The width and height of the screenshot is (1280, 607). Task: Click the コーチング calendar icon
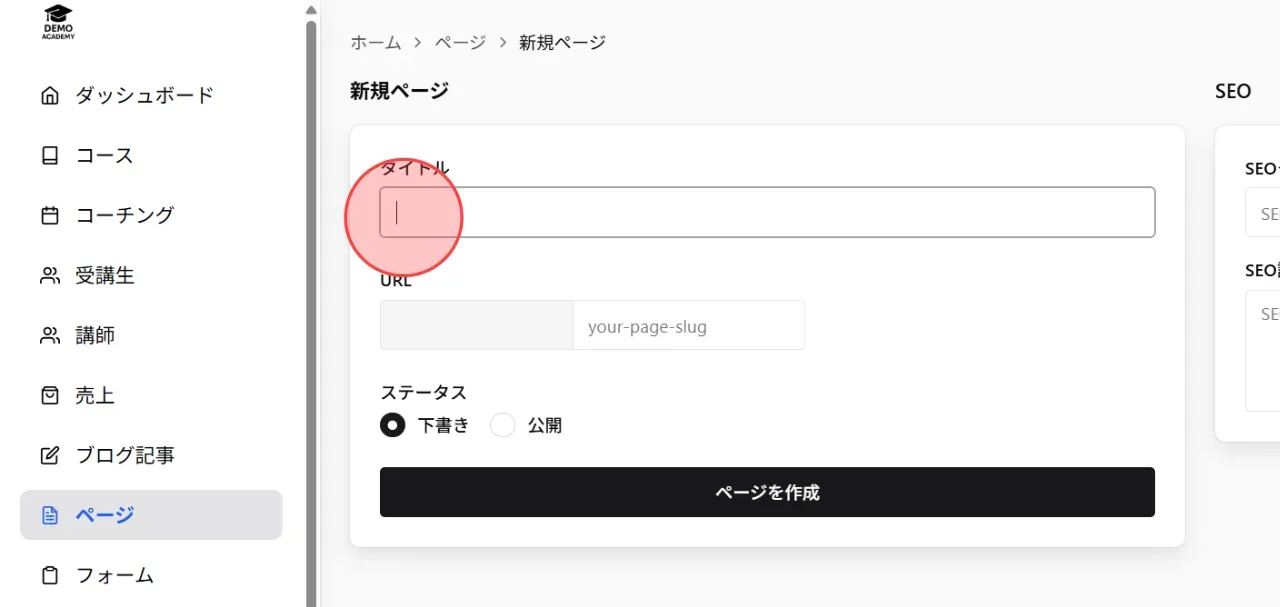pyautogui.click(x=50, y=216)
